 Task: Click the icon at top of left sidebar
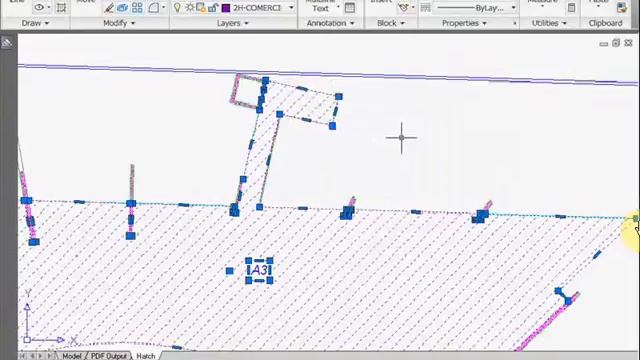(7, 42)
